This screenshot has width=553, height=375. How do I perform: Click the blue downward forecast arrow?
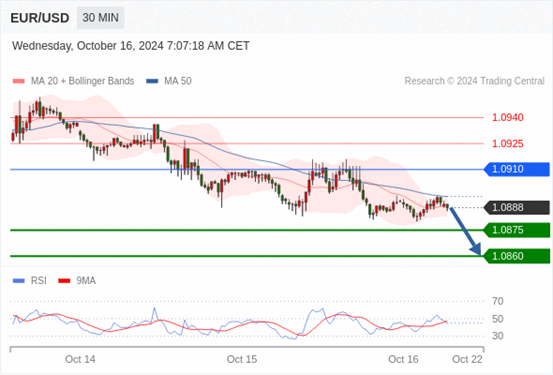[x=465, y=231]
